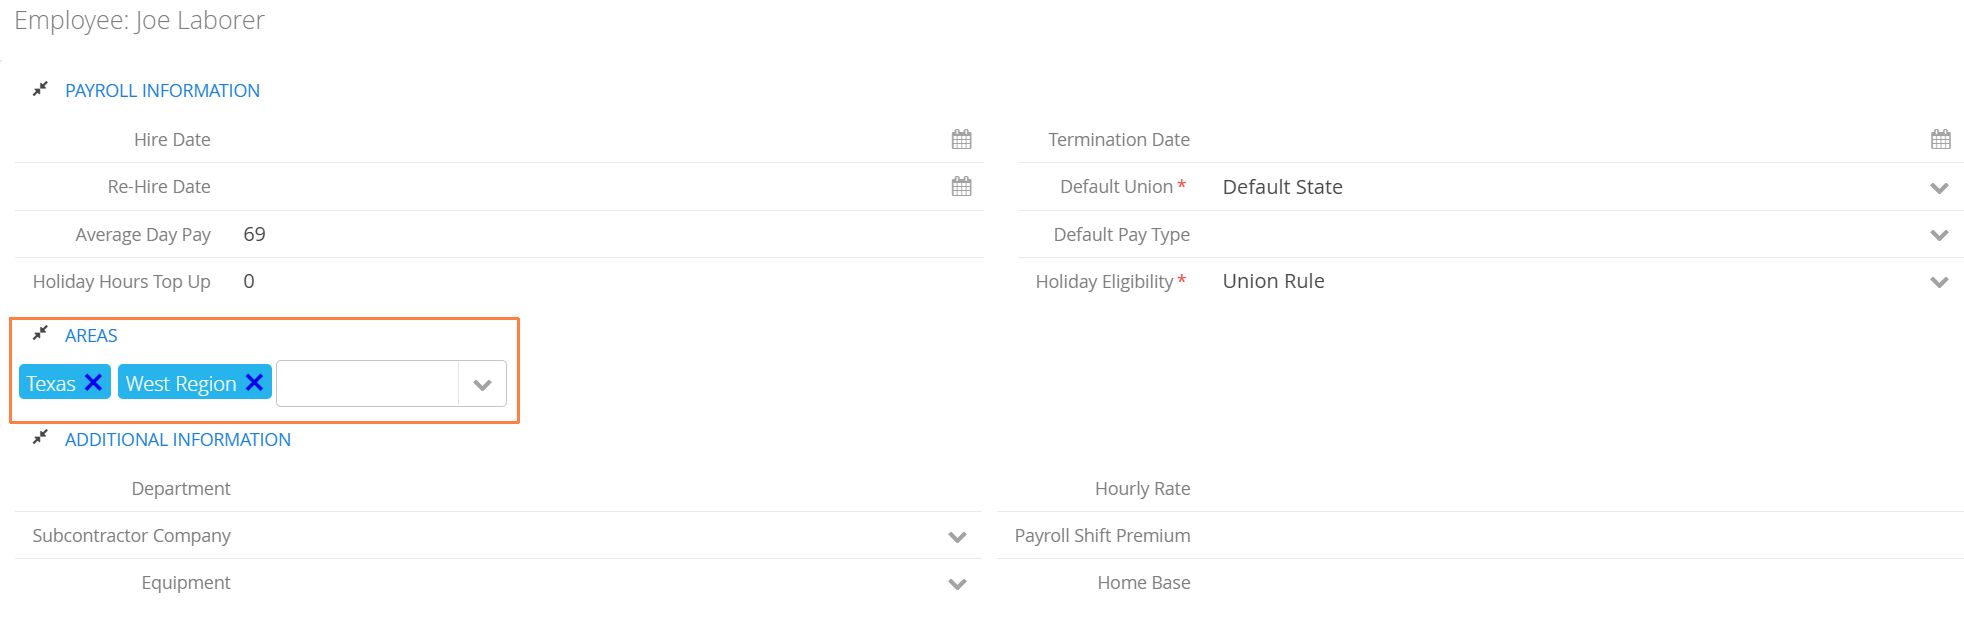Viewport: 1964px width, 631px height.
Task: Collapse the Additional Information section icon
Action: coord(40,437)
